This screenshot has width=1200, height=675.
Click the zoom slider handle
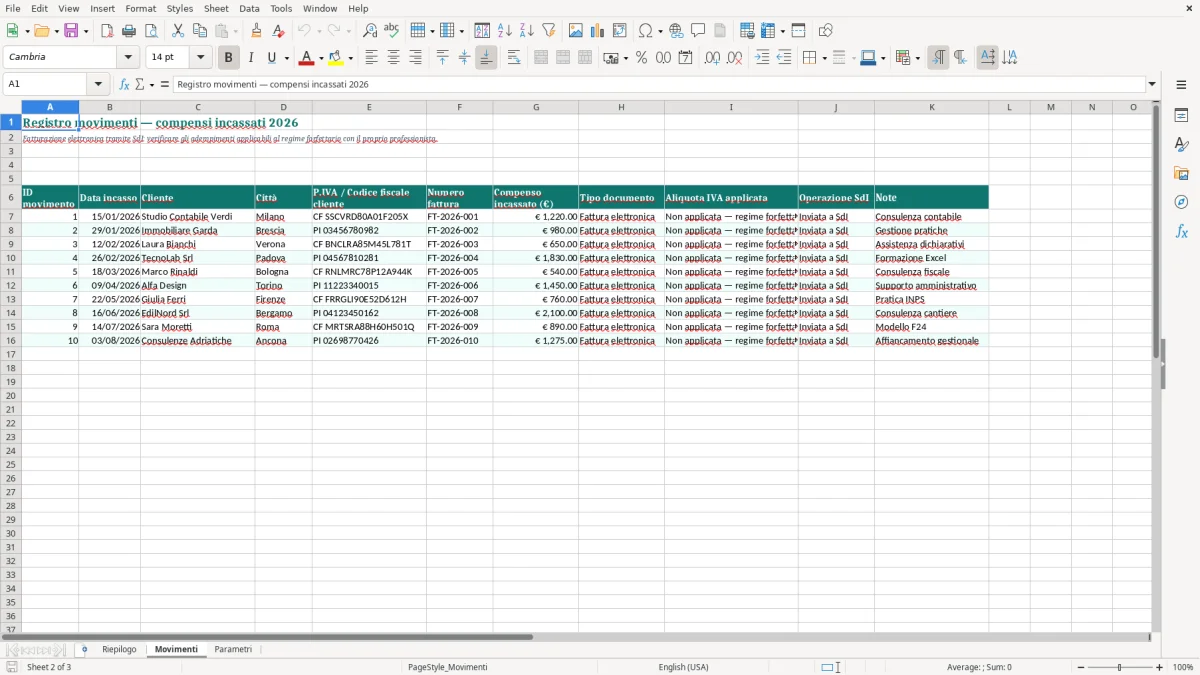tap(1120, 667)
